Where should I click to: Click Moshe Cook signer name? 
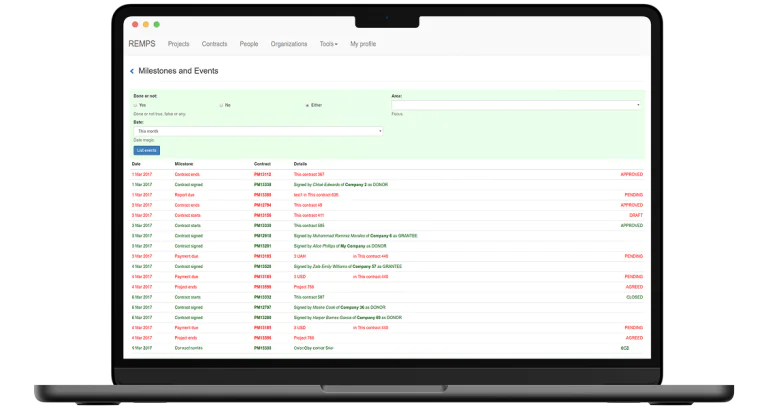[x=324, y=308]
